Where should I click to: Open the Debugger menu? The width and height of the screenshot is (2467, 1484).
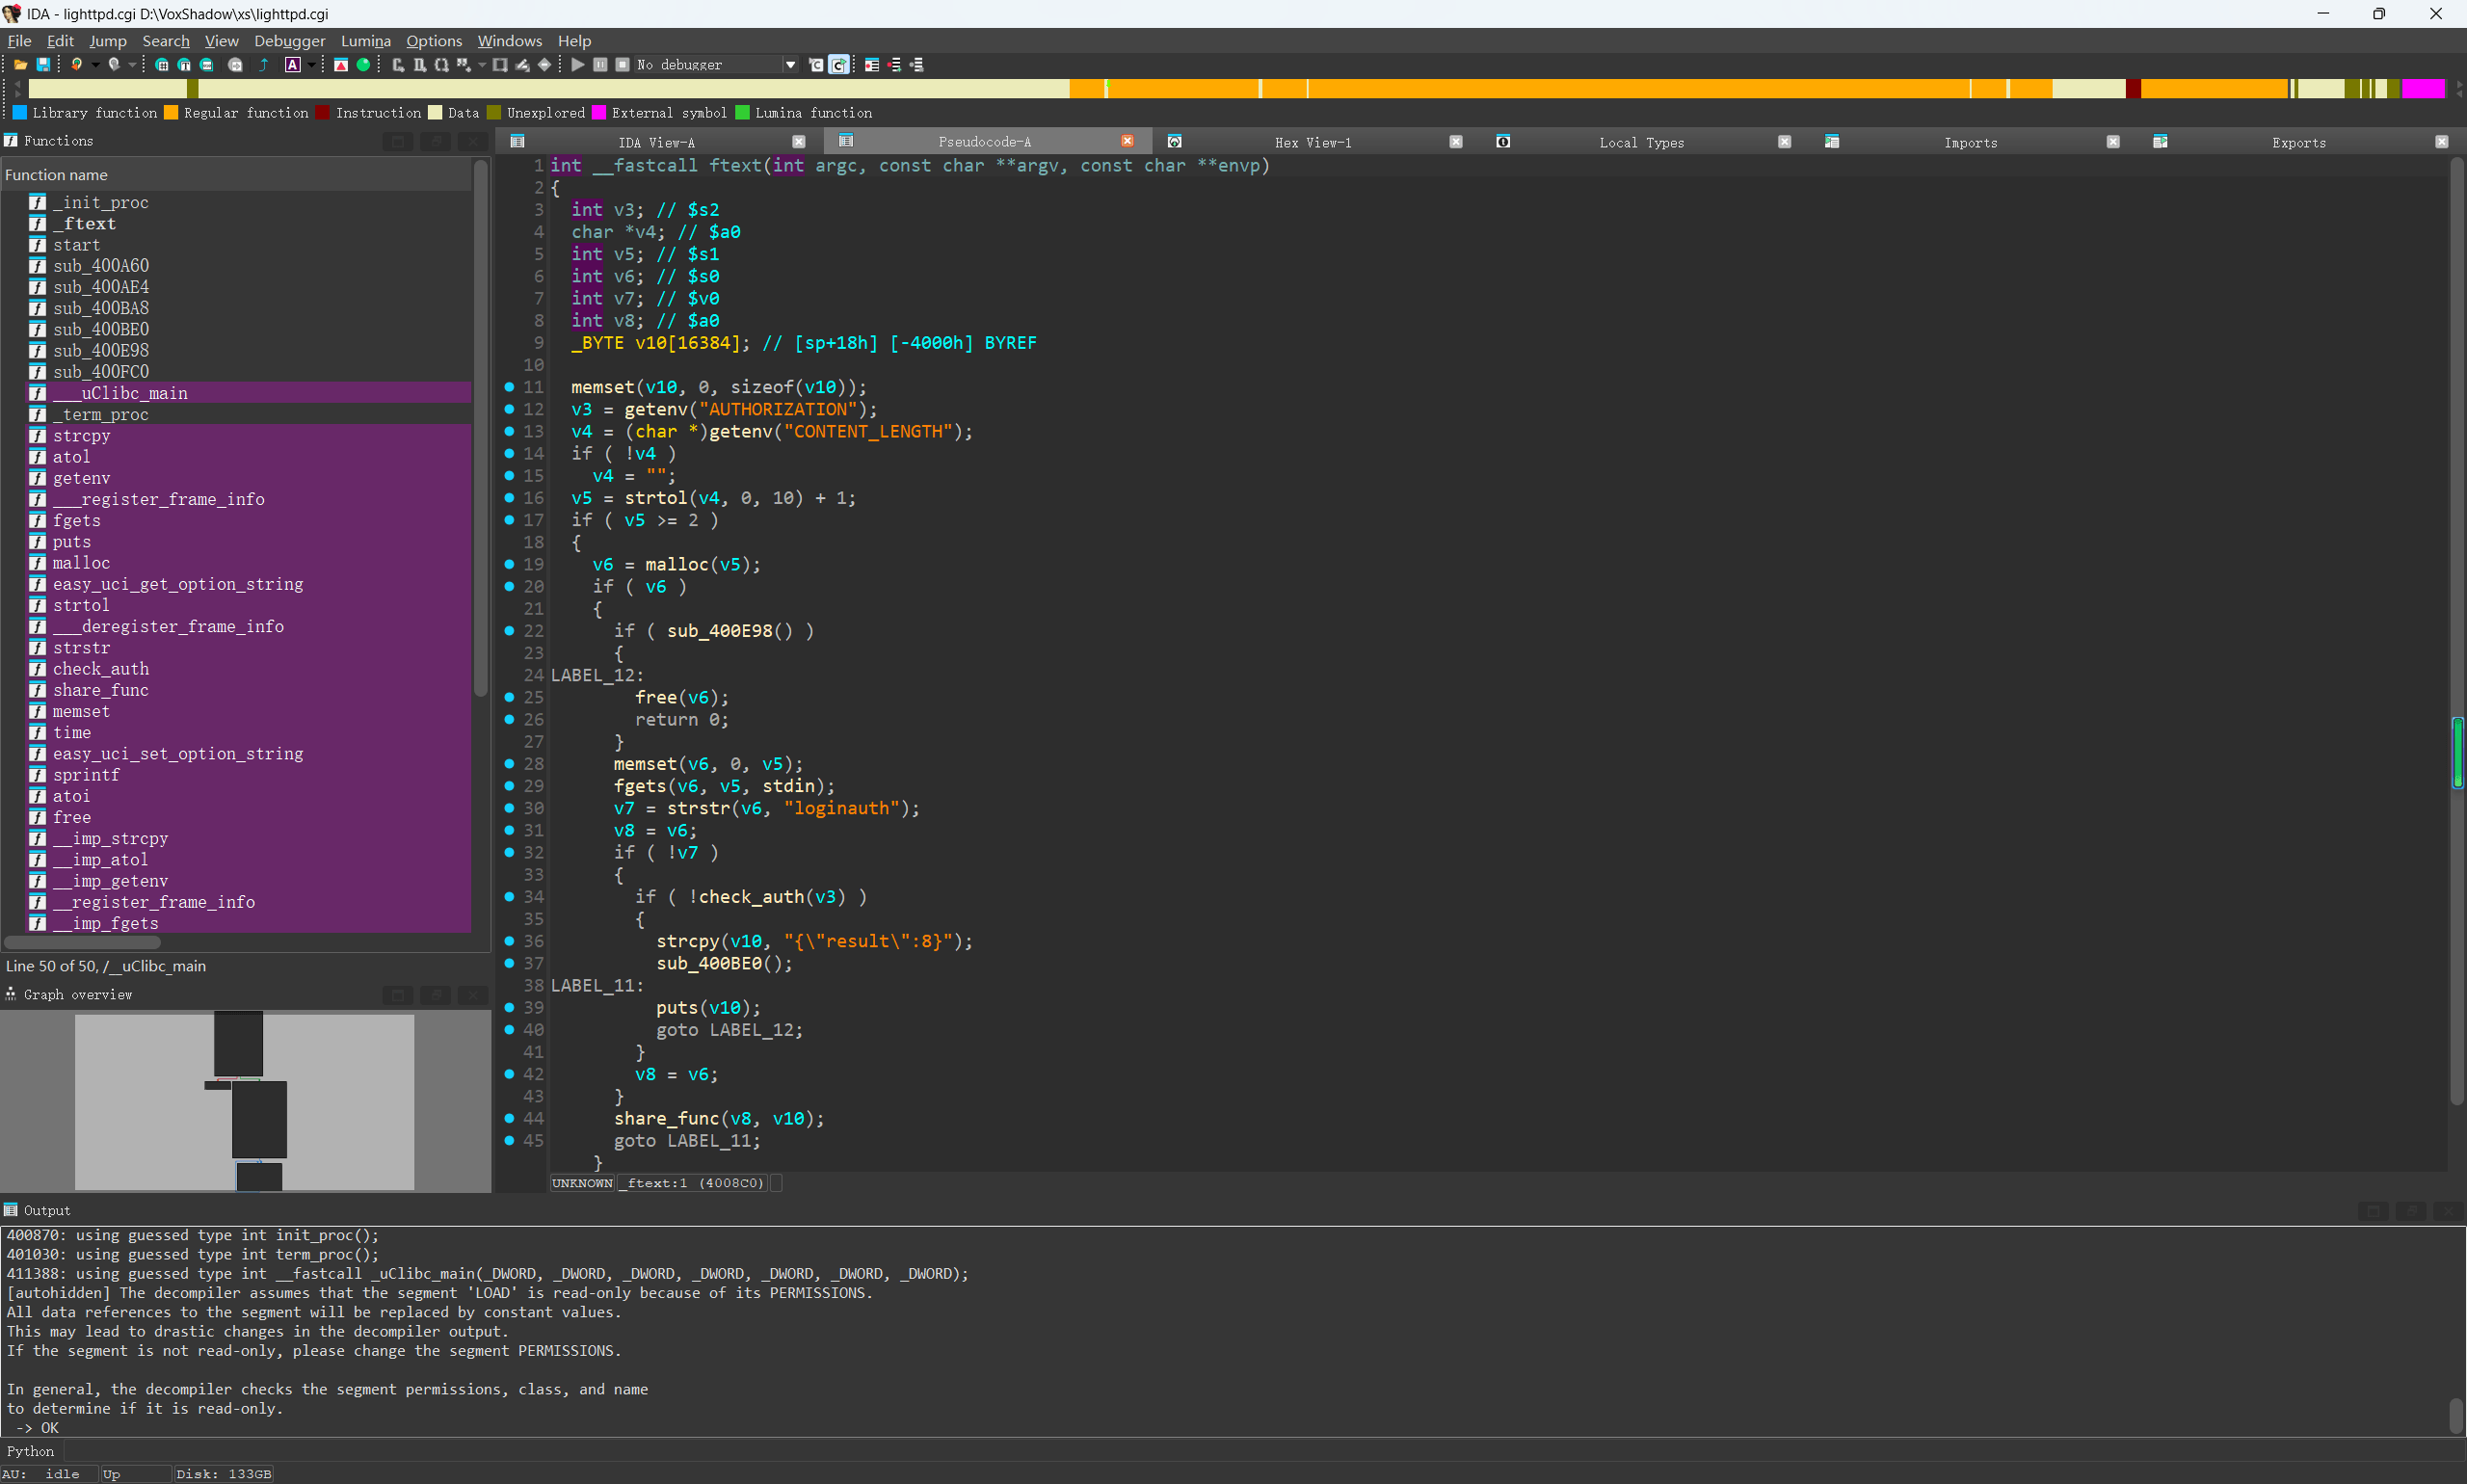290,41
